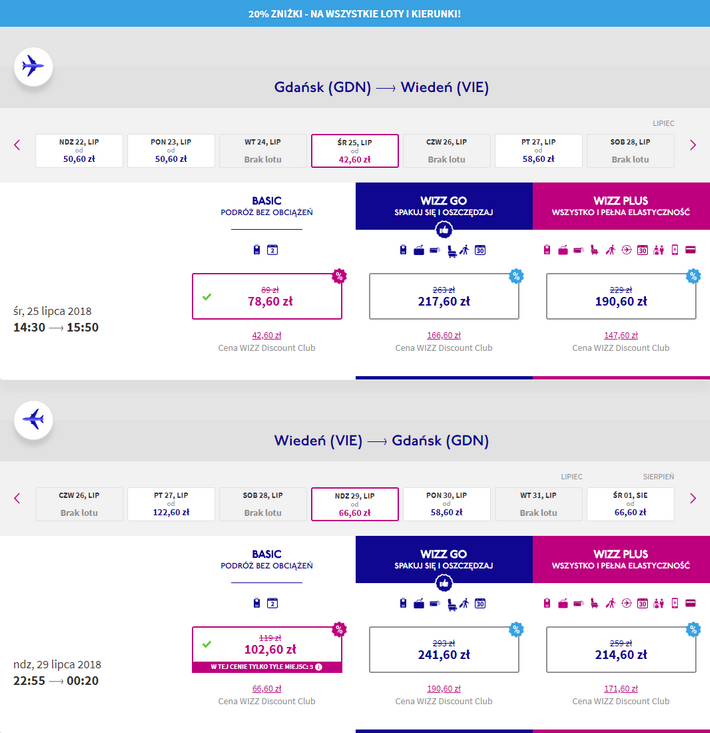Screen dimensions: 710x733
Task: Show later return dates with right arrow
Action: click(693, 498)
